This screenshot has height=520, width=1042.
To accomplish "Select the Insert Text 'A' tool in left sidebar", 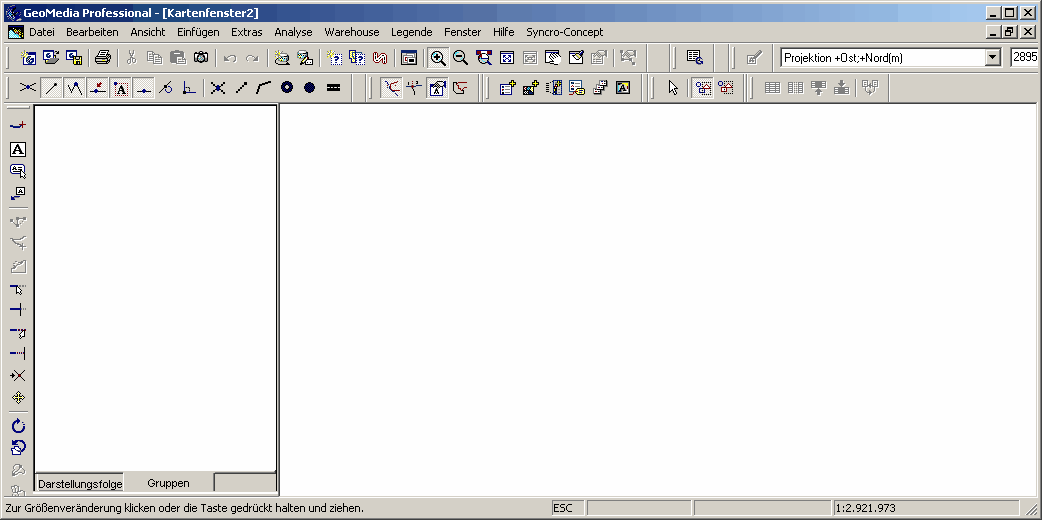I will pyautogui.click(x=18, y=149).
